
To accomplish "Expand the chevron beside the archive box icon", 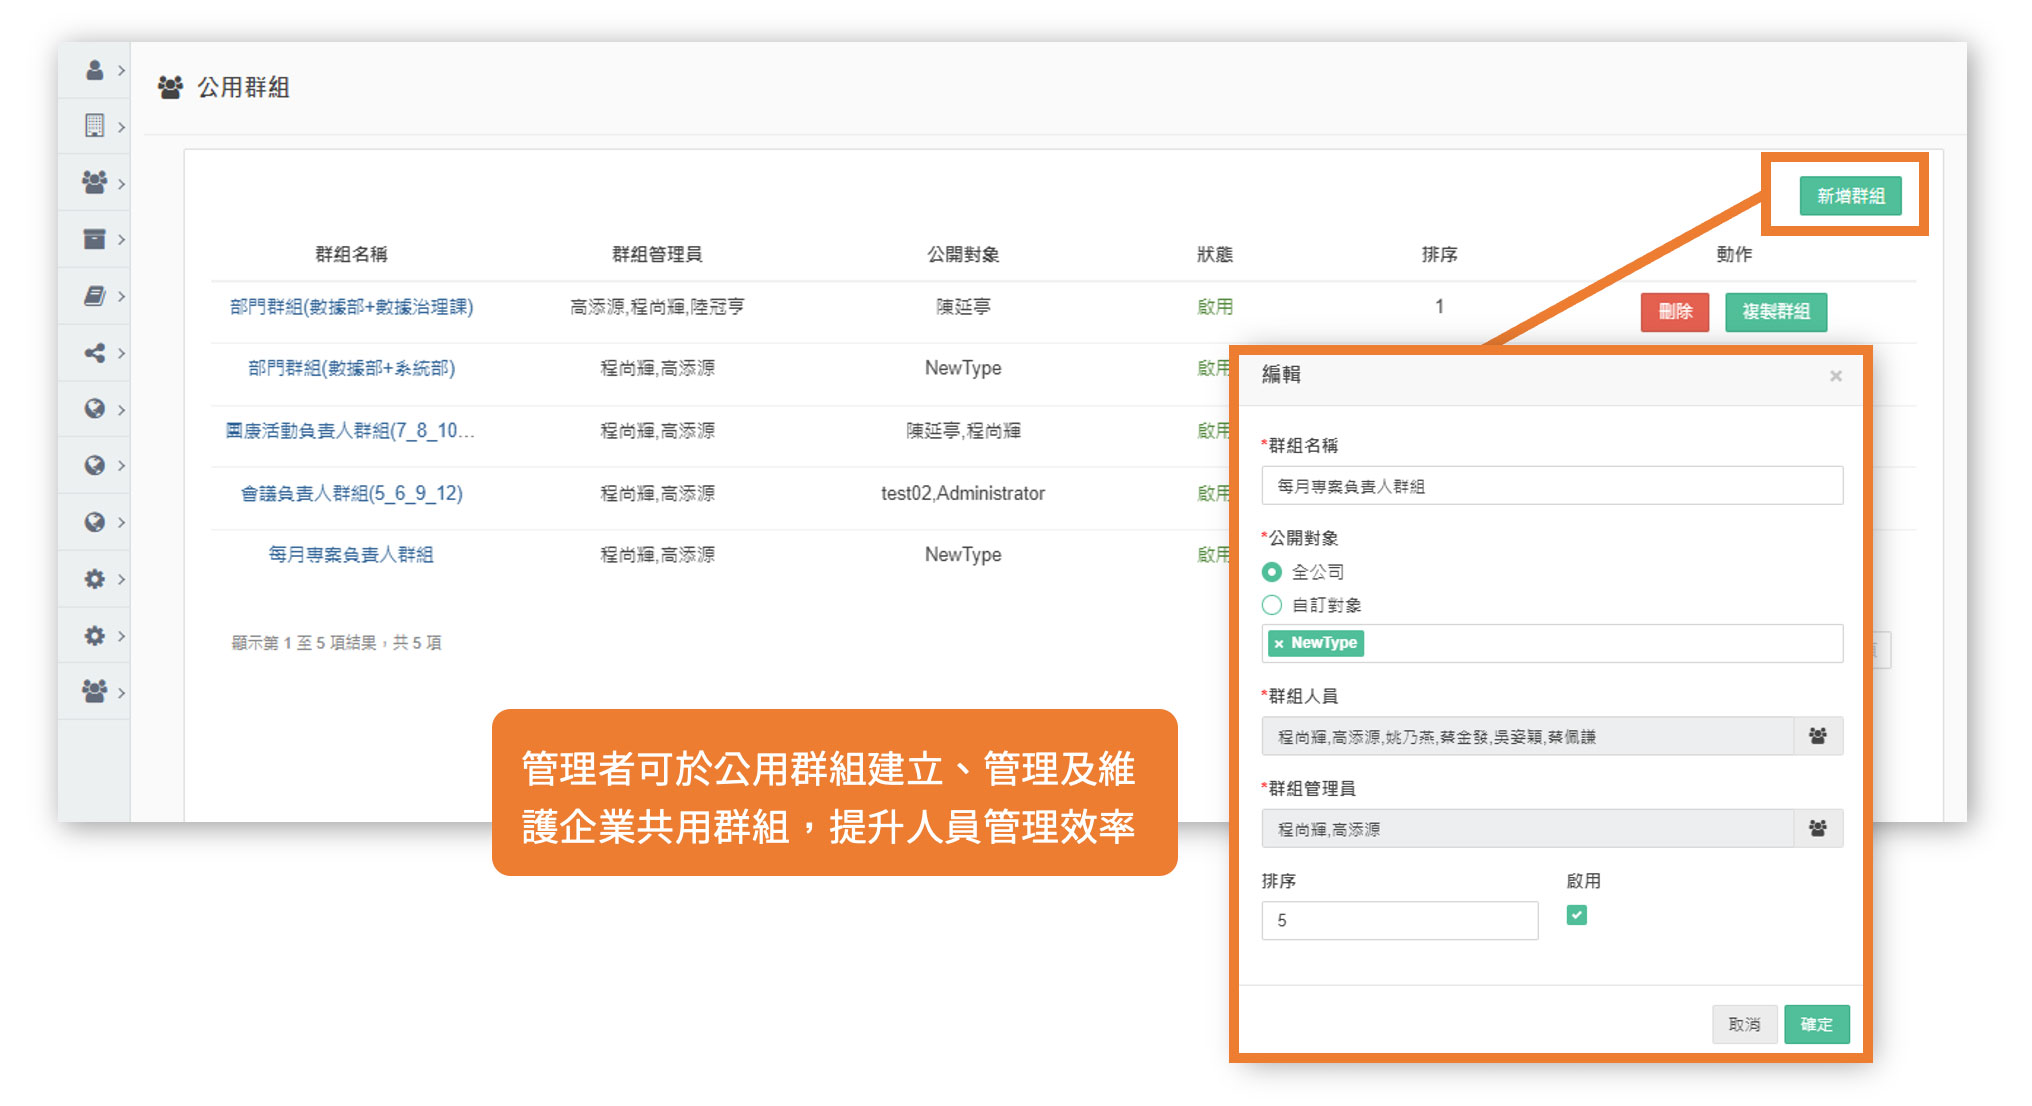I will (121, 240).
